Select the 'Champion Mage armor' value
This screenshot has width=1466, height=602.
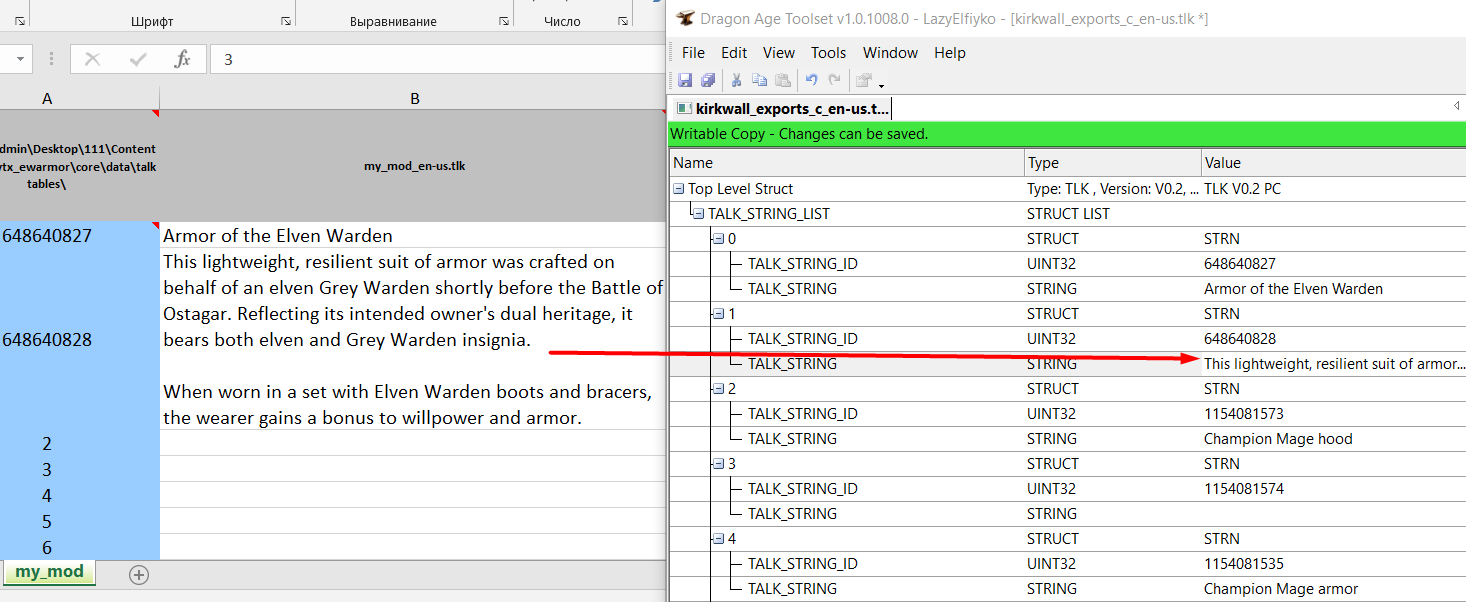pyautogui.click(x=1281, y=589)
